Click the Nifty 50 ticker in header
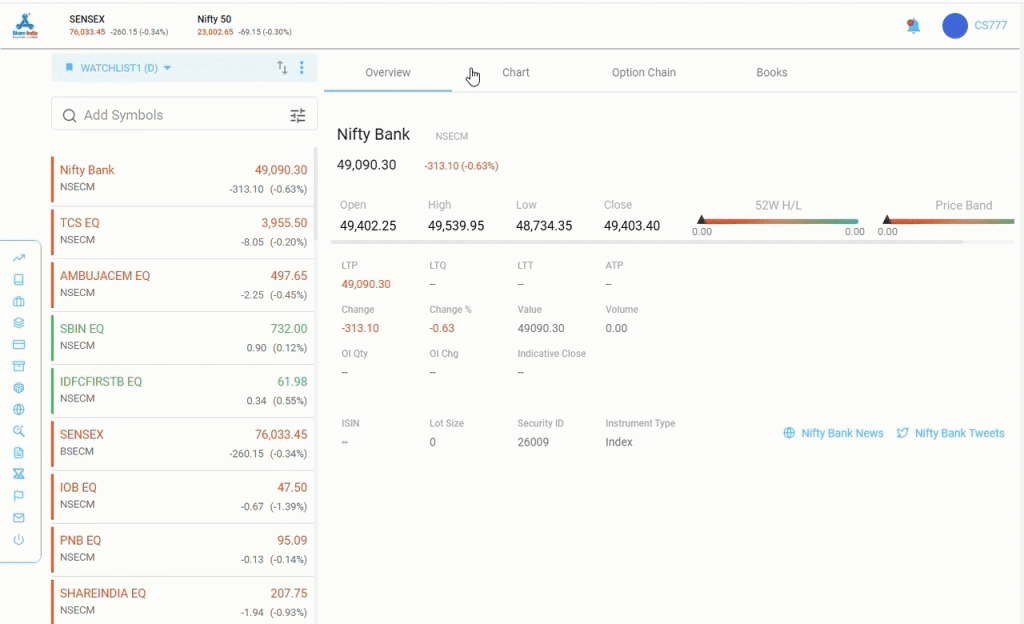The width and height of the screenshot is (1024, 624). [244, 25]
